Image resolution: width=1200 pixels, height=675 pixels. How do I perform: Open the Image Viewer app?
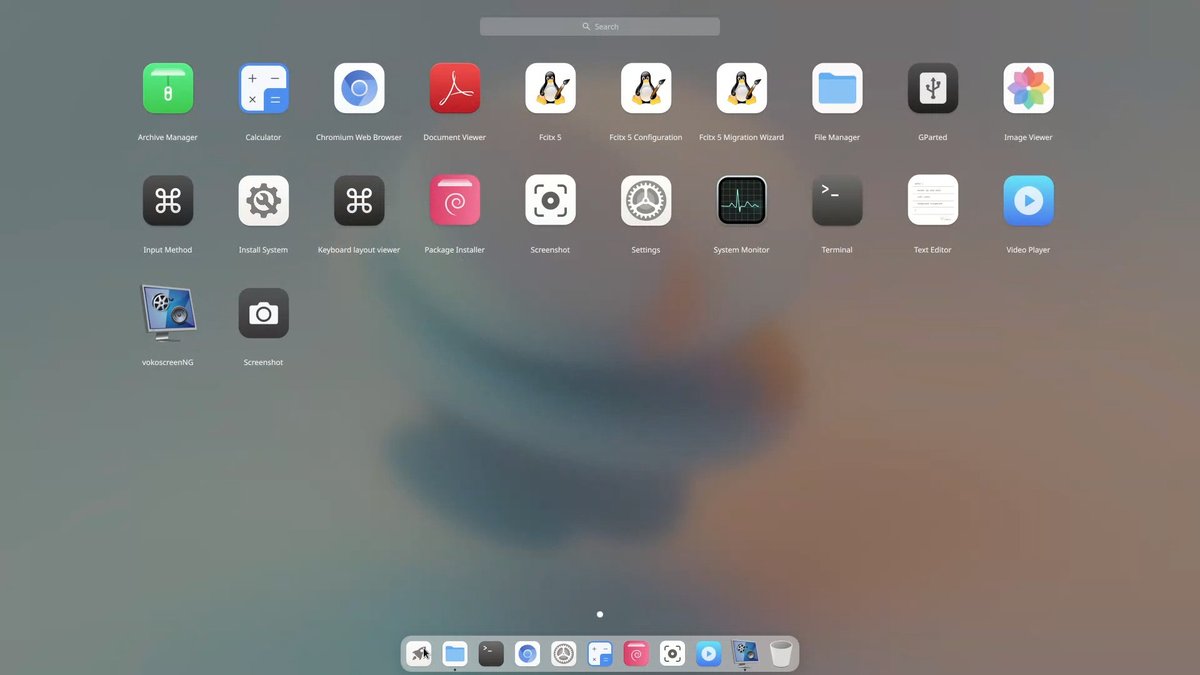point(1028,89)
